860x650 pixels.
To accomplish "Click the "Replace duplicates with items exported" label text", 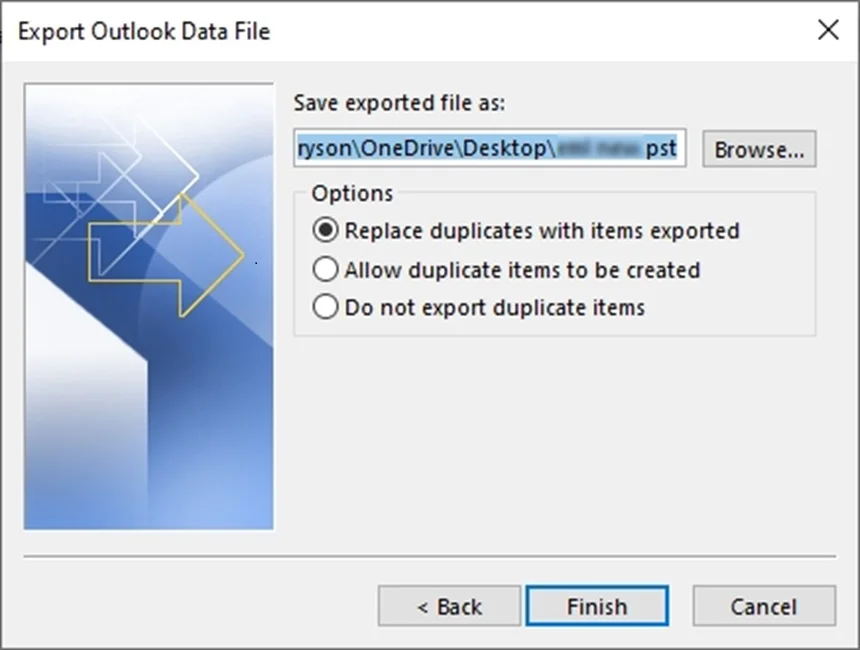I will point(542,231).
